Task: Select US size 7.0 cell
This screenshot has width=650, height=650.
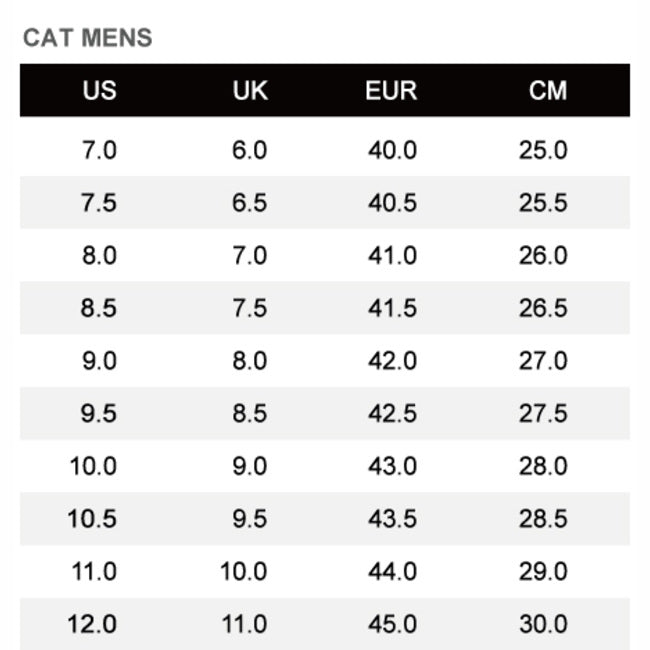Action: 99,151
